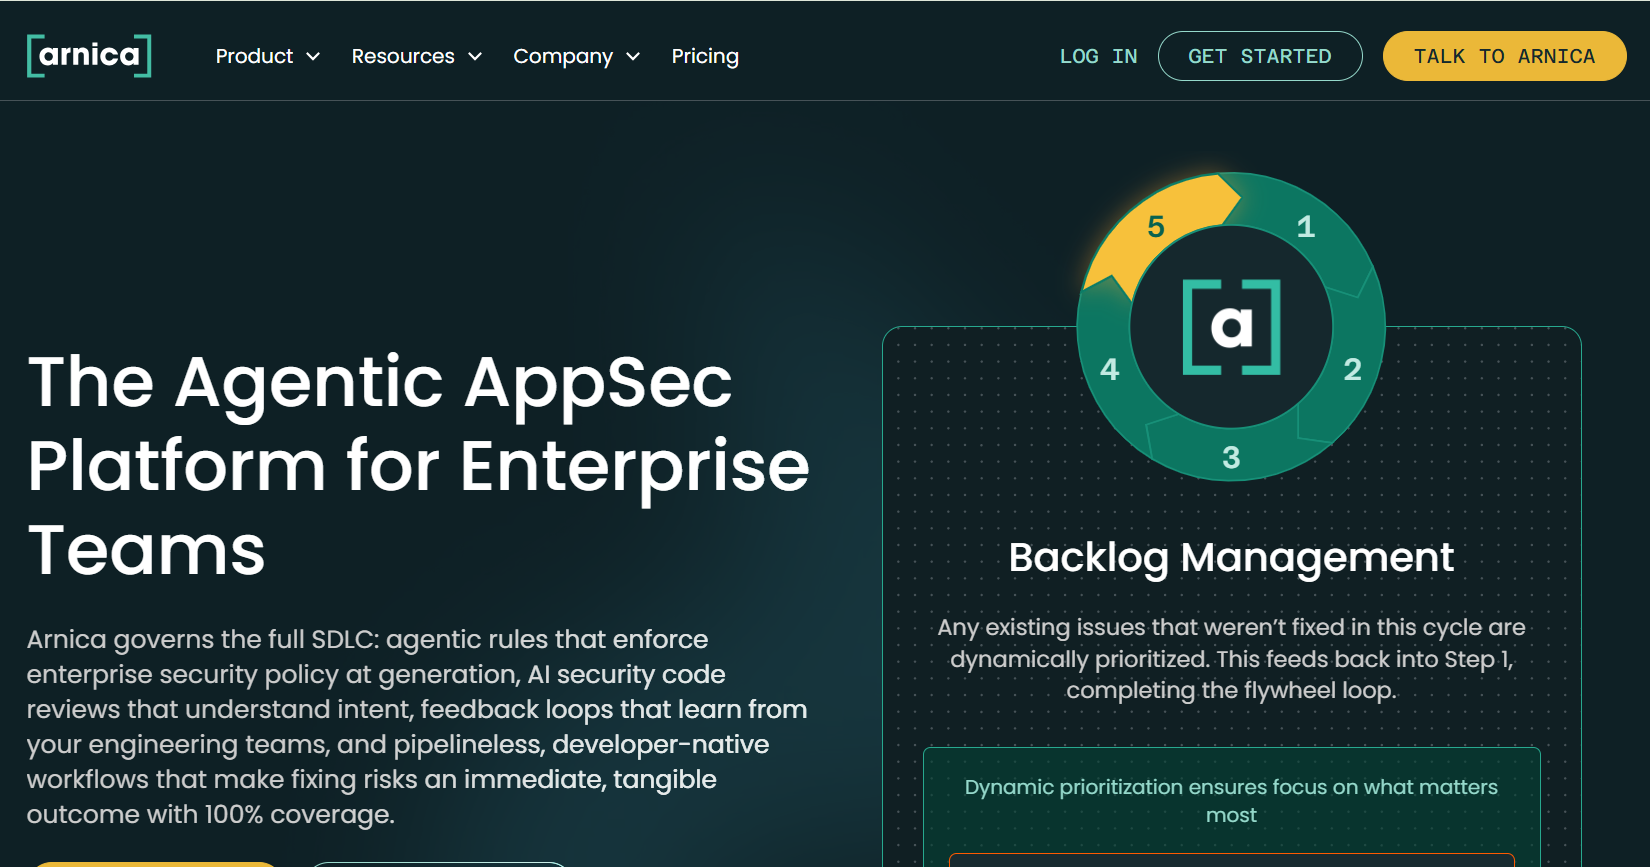
Task: Click the LOG IN link
Action: pyautogui.click(x=1098, y=56)
